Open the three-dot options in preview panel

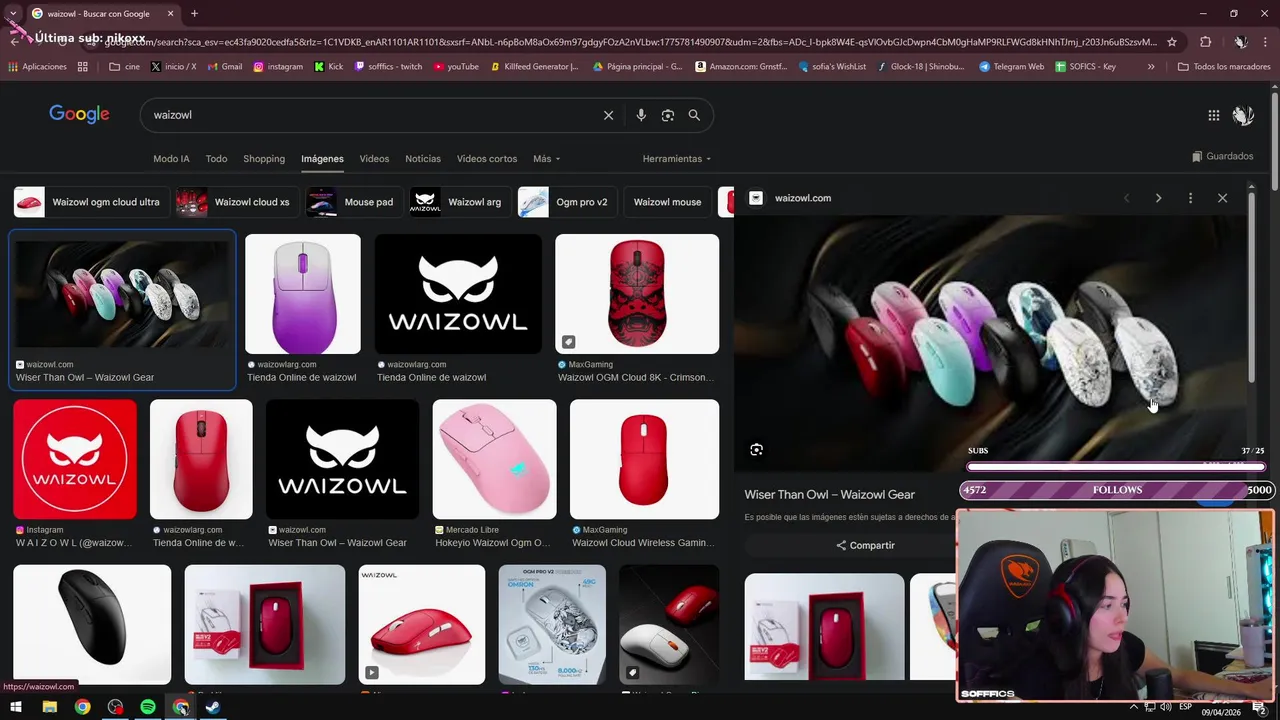(x=1190, y=198)
